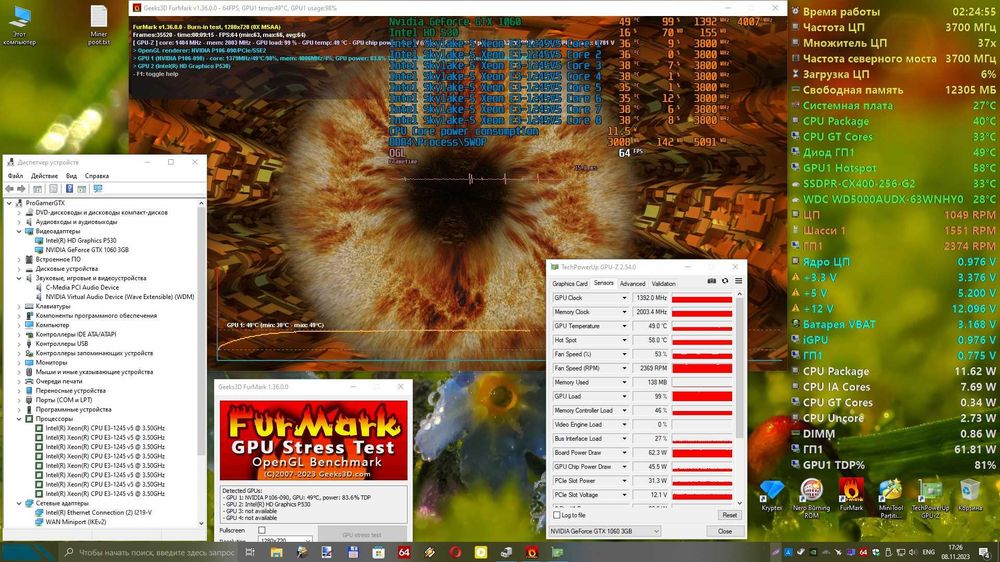The image size is (1000, 562).
Task: Collapse Процессоры tree node
Action: pos(19,418)
